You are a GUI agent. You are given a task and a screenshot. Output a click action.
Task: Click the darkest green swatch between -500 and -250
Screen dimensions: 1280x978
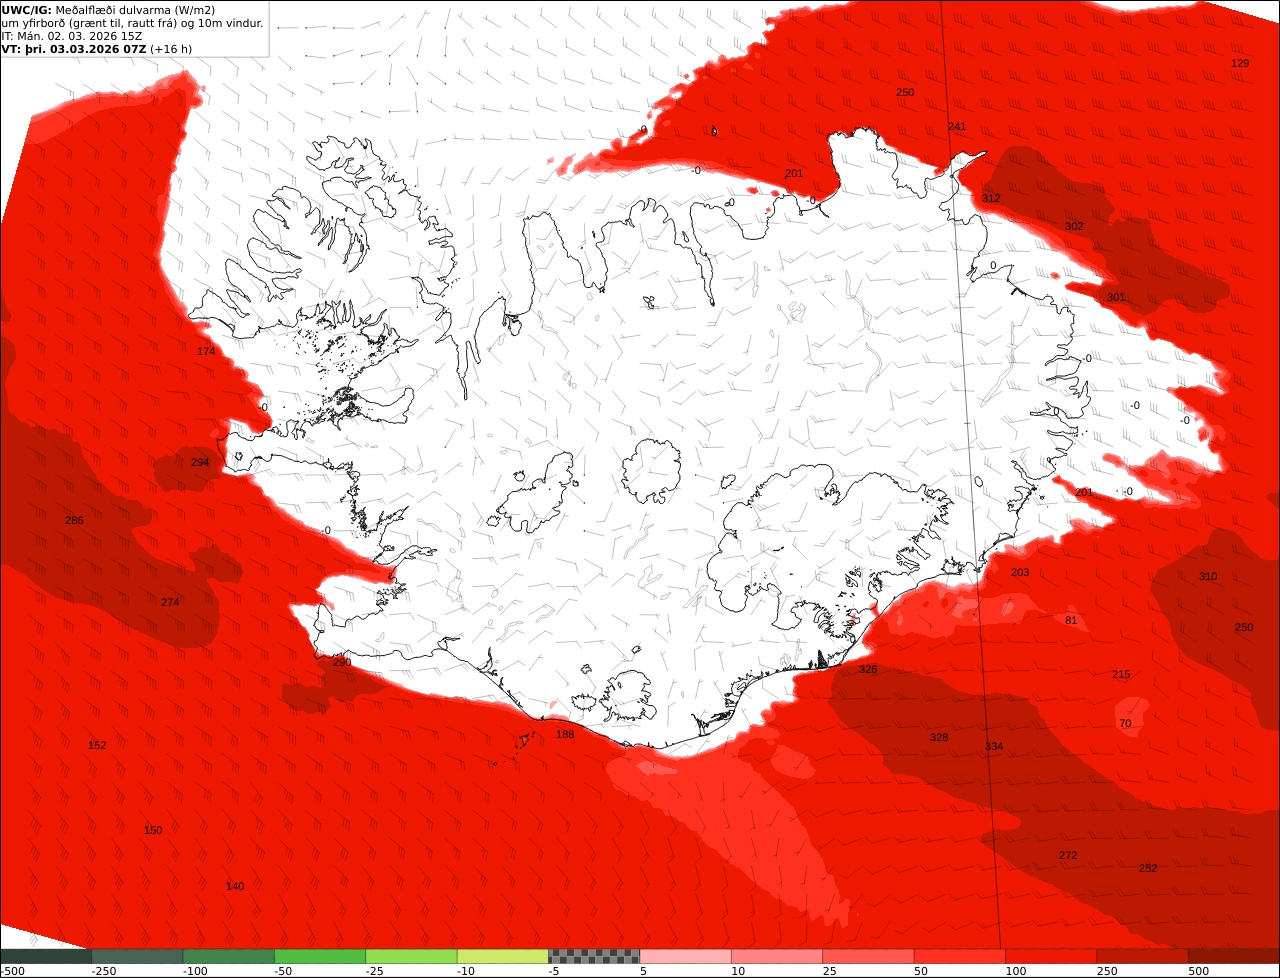pos(46,956)
